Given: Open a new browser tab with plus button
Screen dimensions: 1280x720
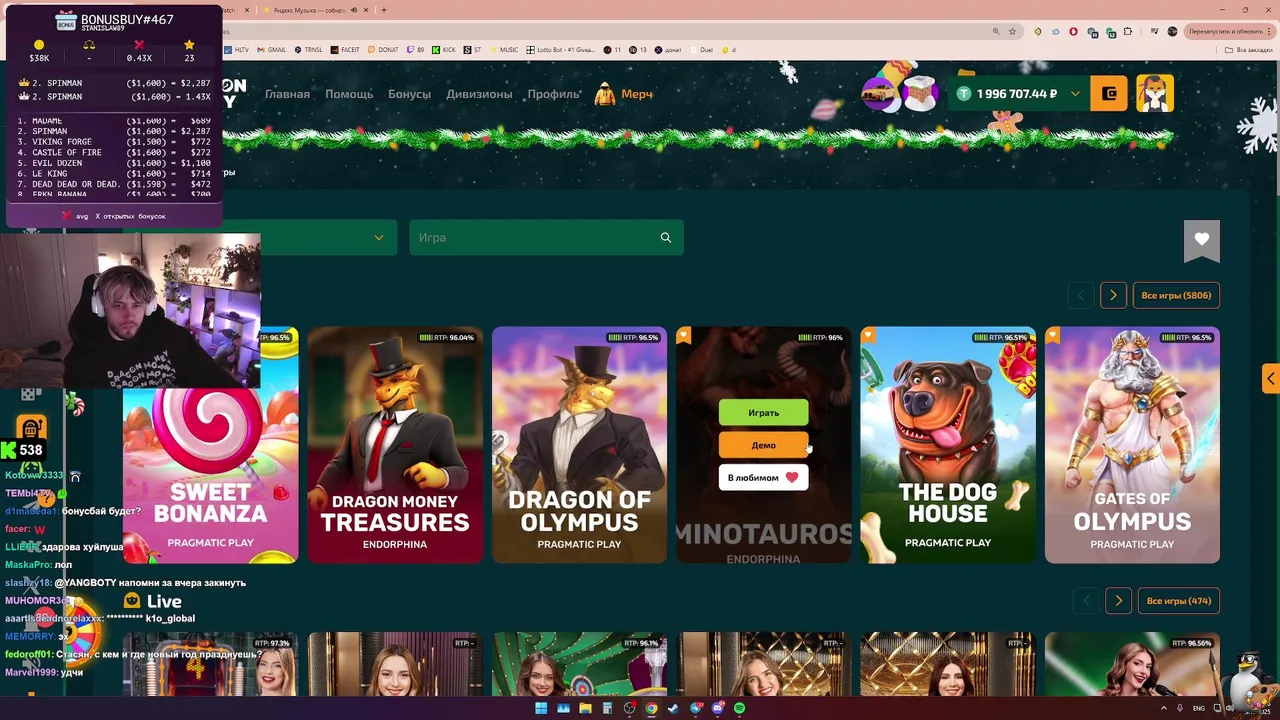Looking at the screenshot, I should [x=384, y=10].
